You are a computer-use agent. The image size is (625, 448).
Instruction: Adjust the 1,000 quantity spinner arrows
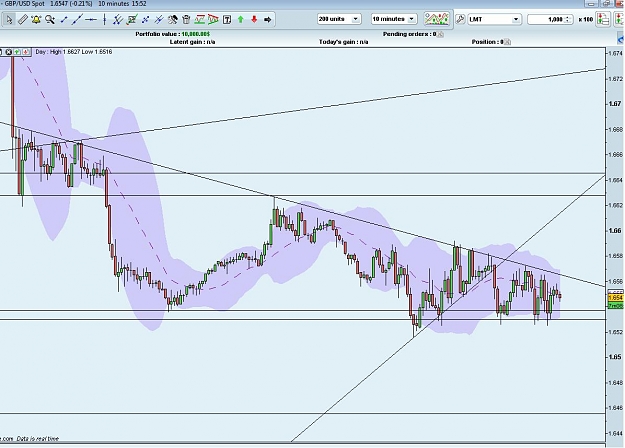pos(568,19)
